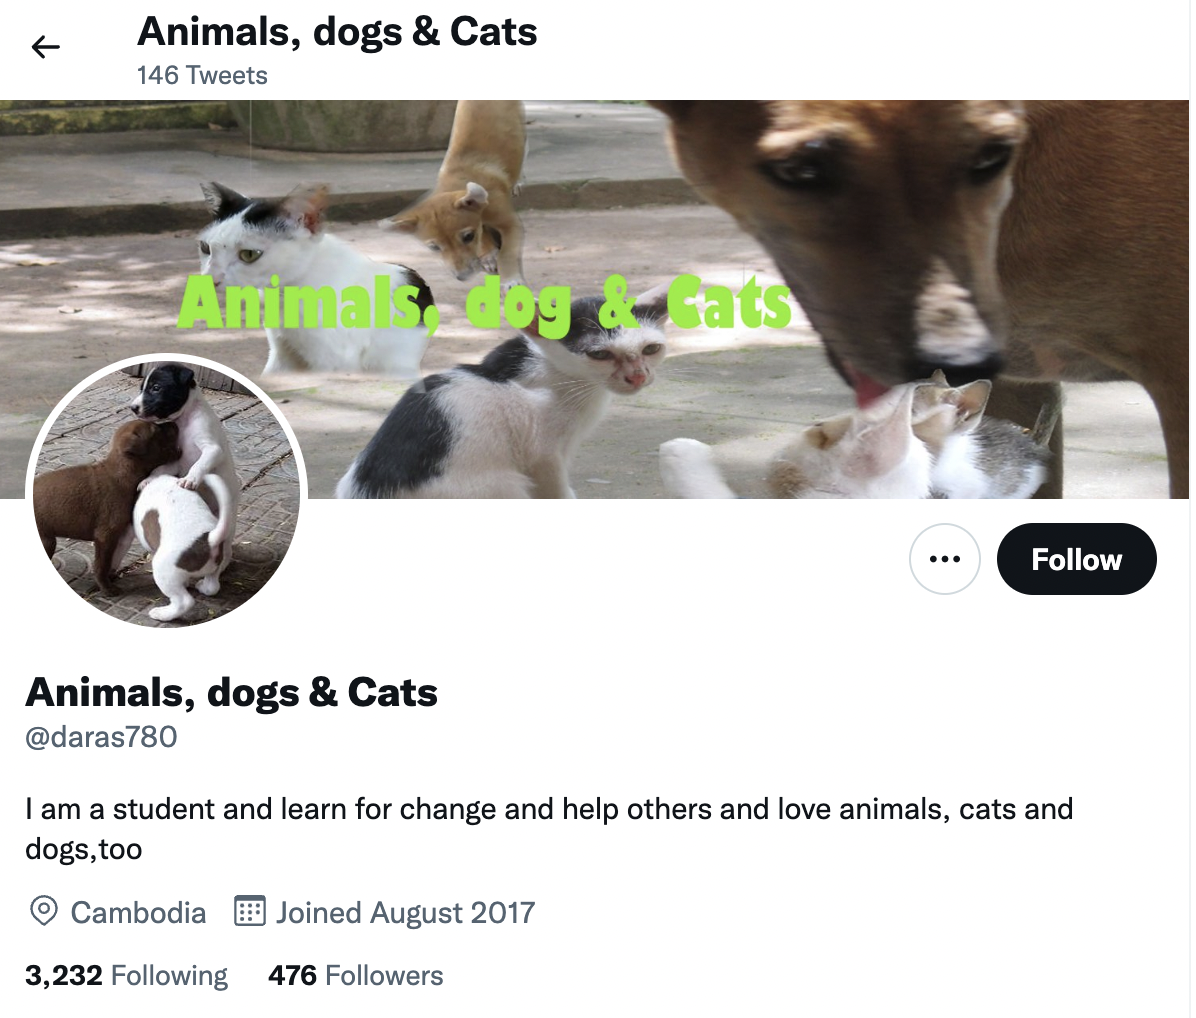Click the @daras780 handle
This screenshot has height=1018, width=1196.
(x=101, y=737)
